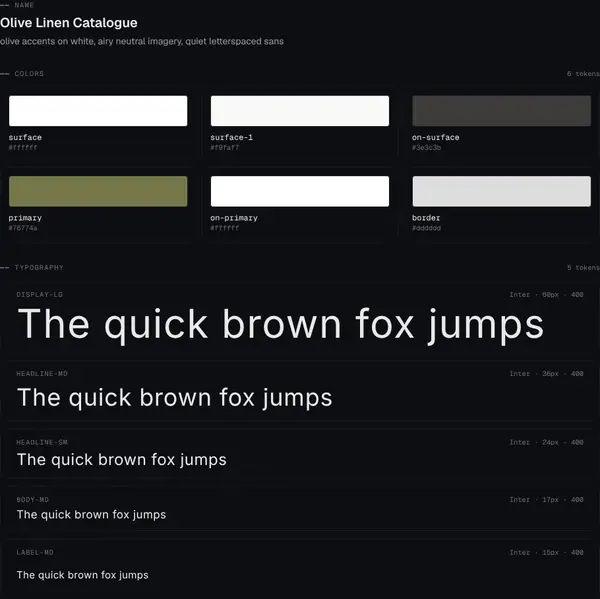
Task: Click the DISPLAY-LG token label
Action: click(39, 295)
